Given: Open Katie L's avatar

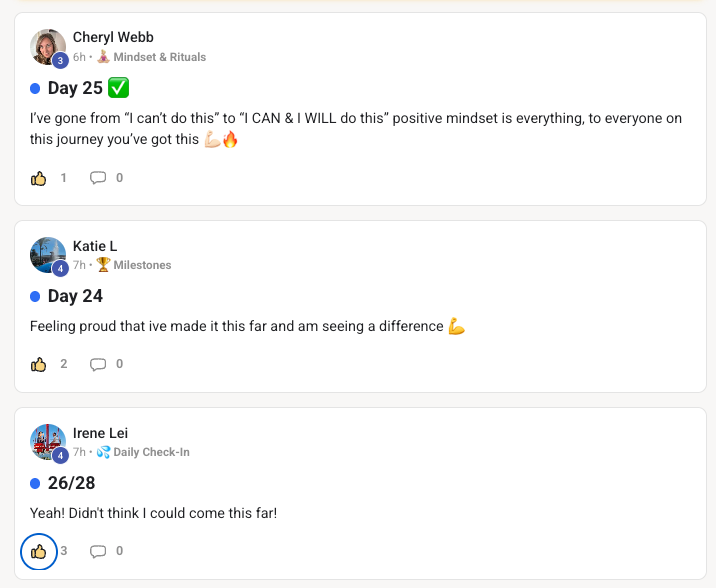Looking at the screenshot, I should [x=47, y=255].
